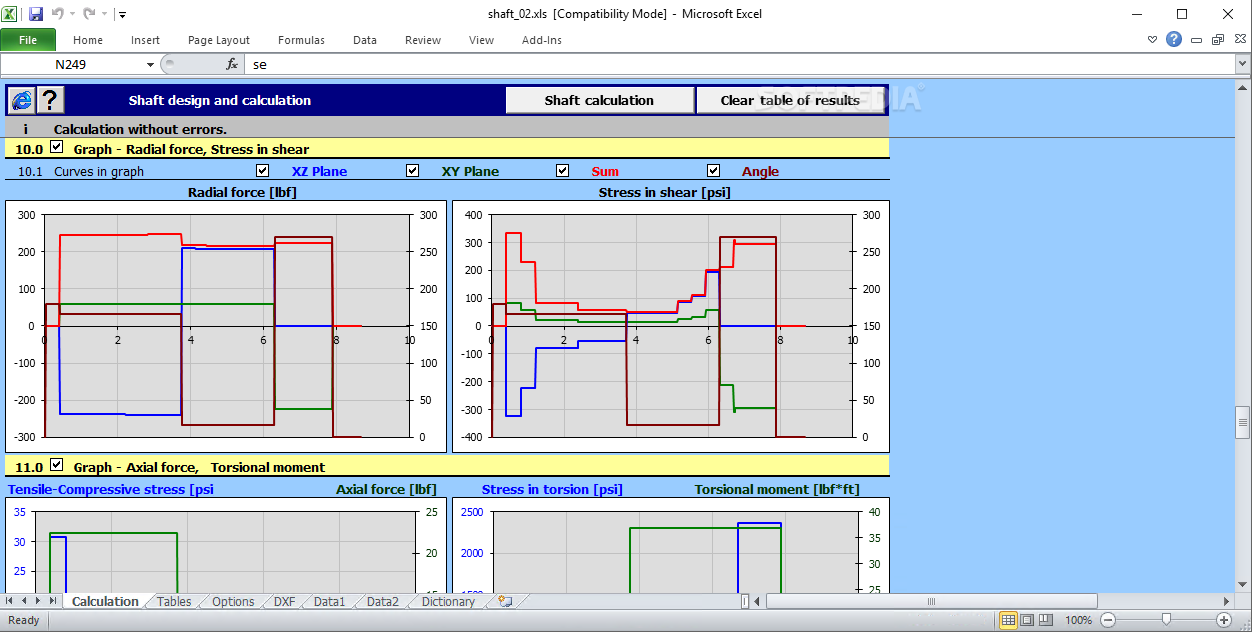Open the Page Layout ribbon tab
Screen dimensions: 1252x632
point(219,40)
